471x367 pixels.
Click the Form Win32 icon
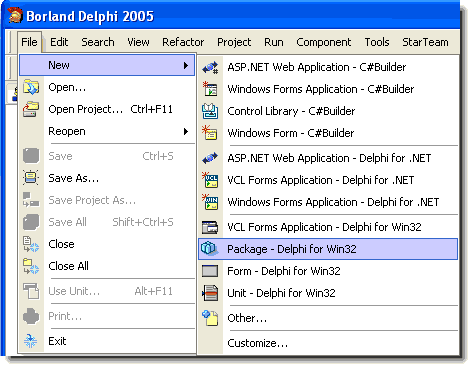tap(210, 271)
